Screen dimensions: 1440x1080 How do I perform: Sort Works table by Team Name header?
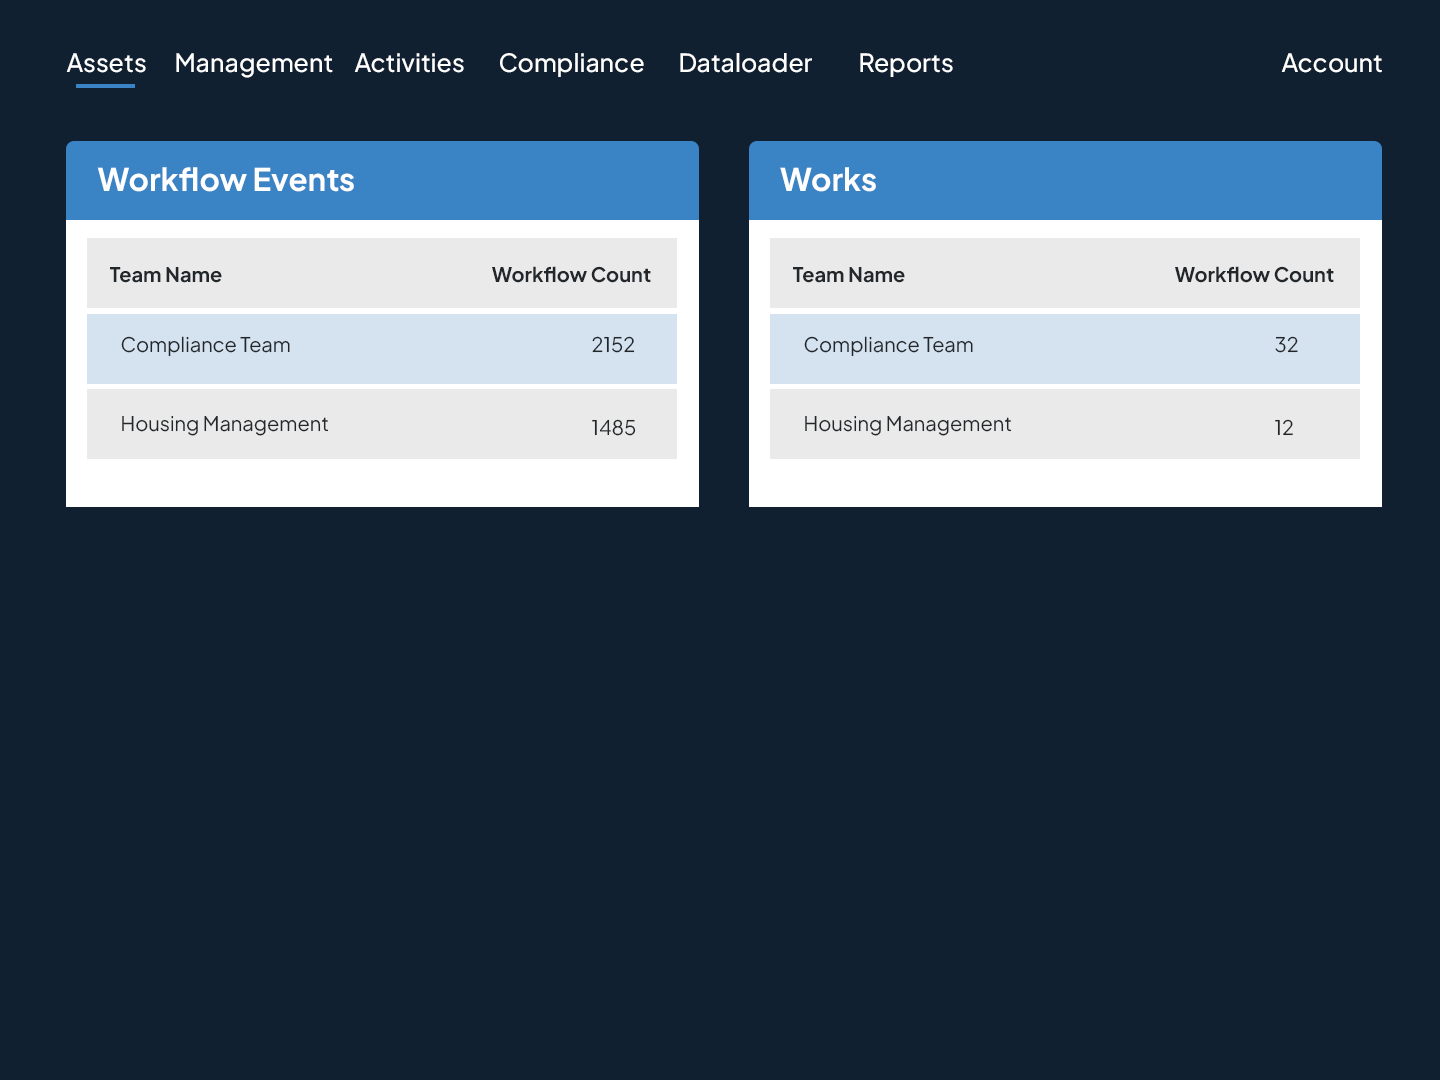coord(848,275)
